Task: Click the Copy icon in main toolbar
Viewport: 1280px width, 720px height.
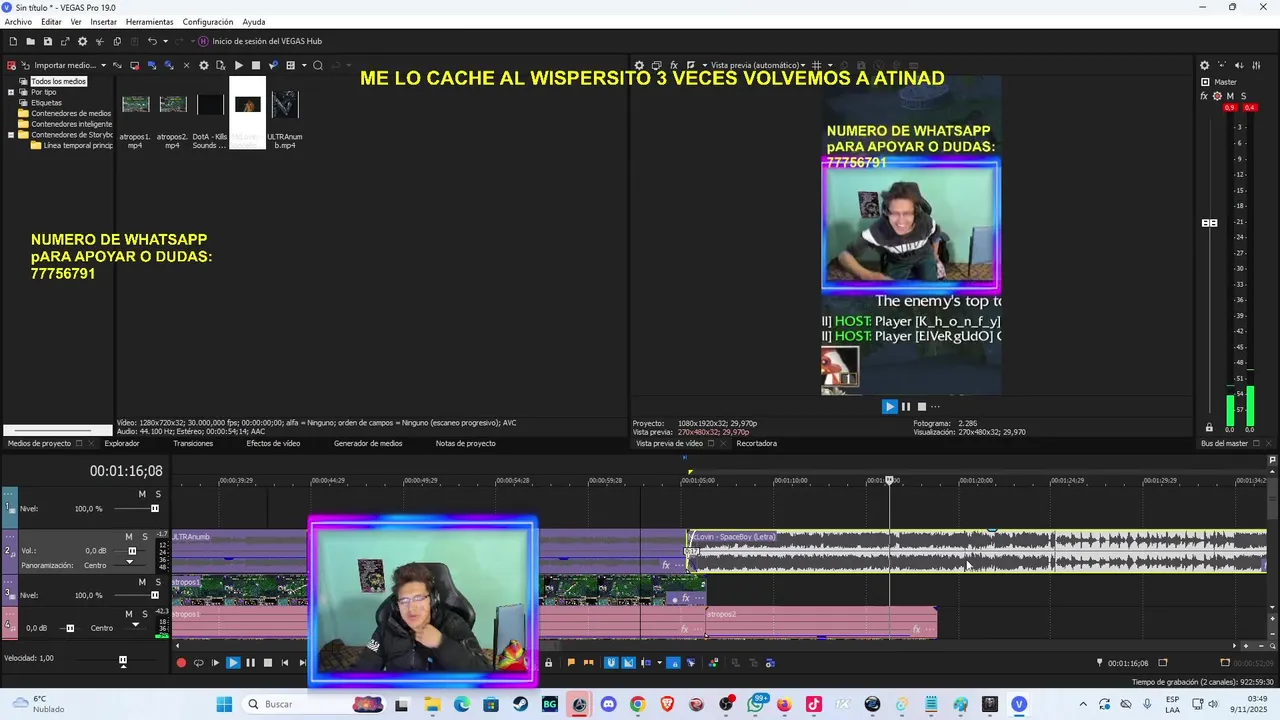Action: pyautogui.click(x=117, y=41)
